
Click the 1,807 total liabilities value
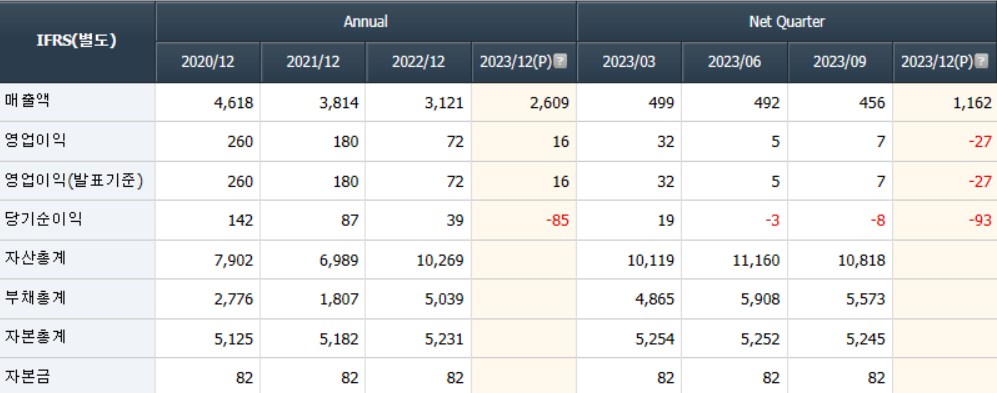340,300
